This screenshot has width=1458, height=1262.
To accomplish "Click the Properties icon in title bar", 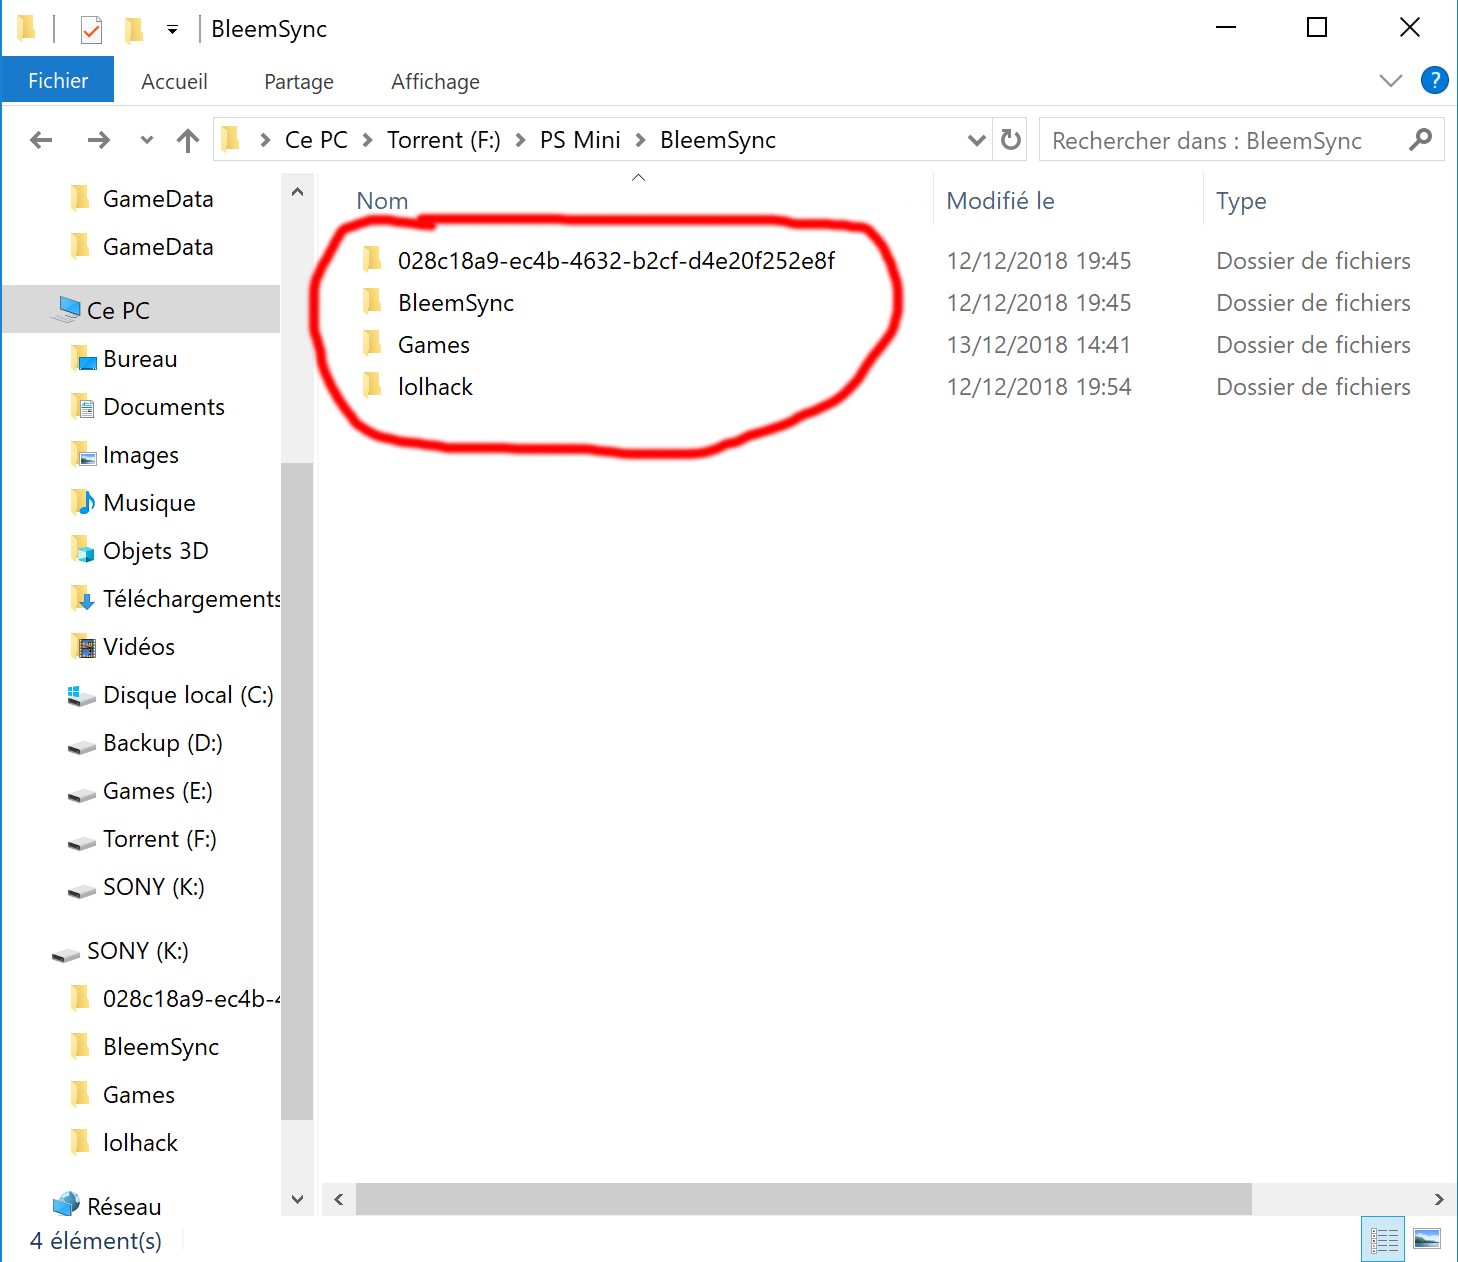I will tap(91, 30).
